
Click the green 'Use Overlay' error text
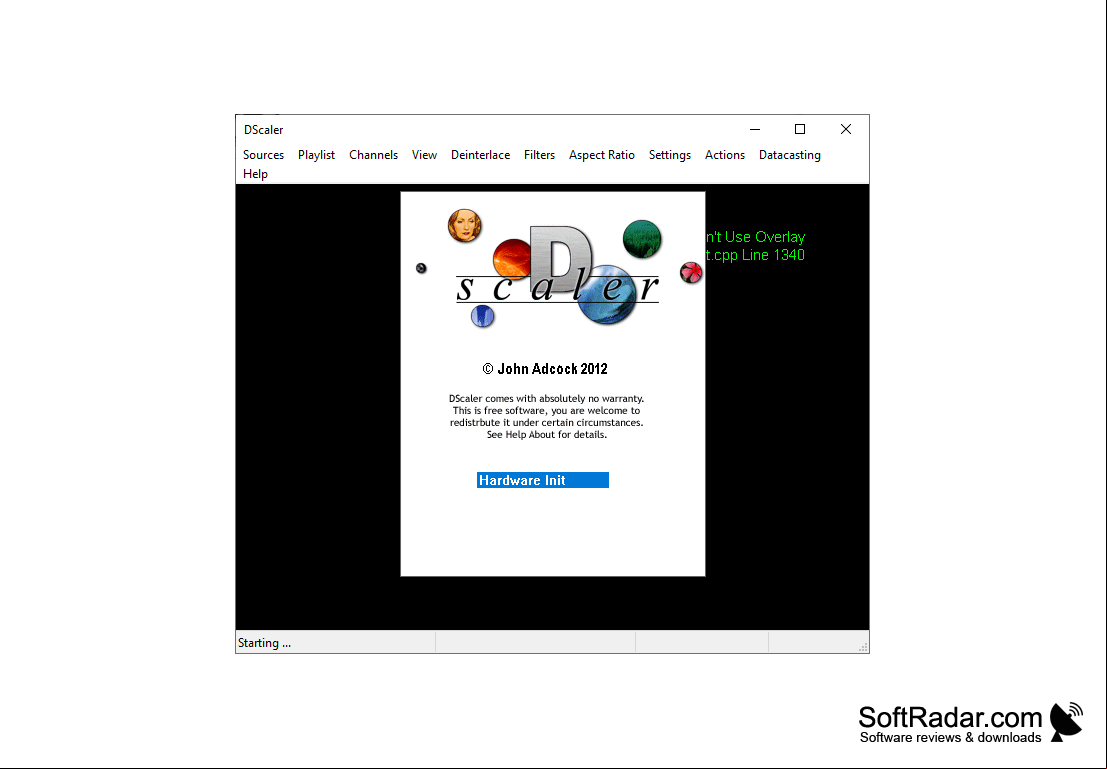[755, 237]
